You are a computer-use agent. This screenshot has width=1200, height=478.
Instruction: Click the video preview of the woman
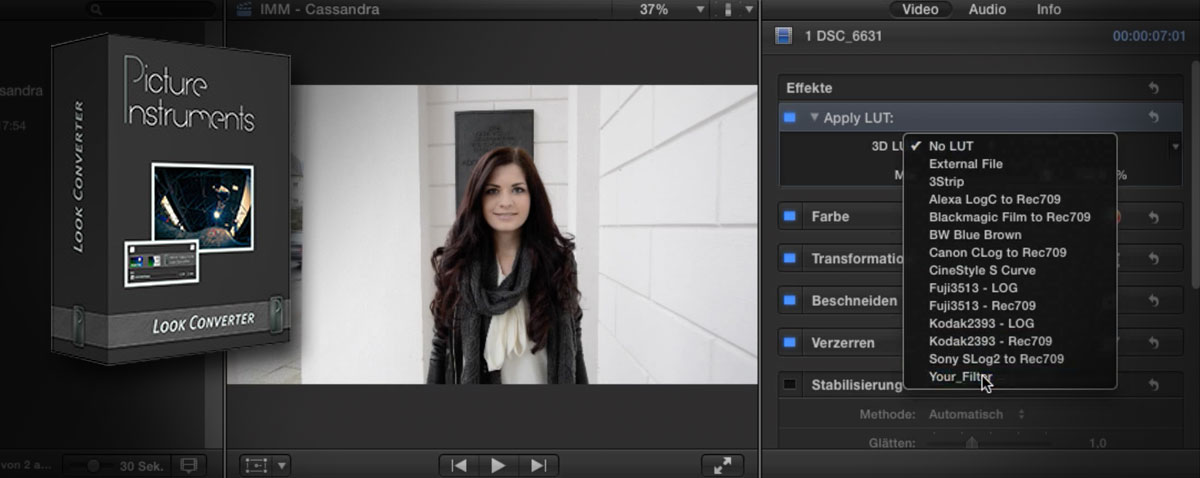pyautogui.click(x=492, y=234)
